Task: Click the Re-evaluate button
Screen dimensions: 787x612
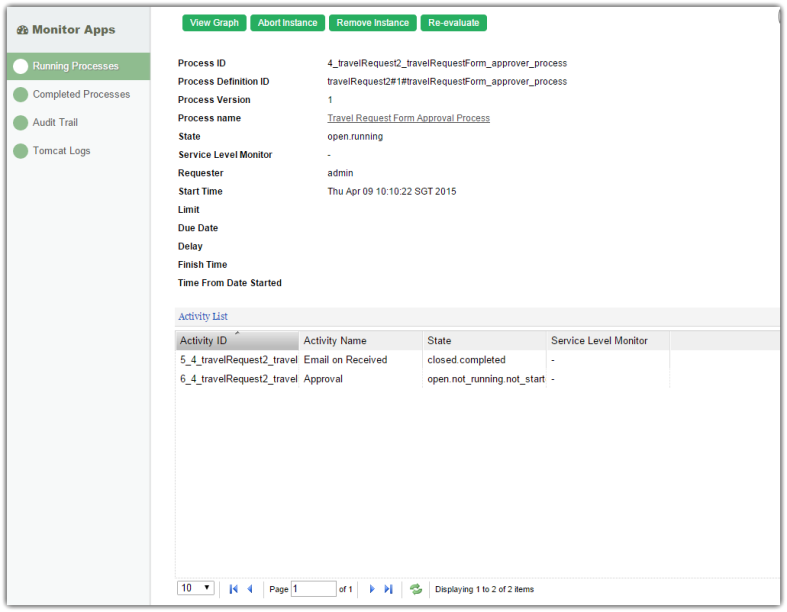Action: 453,22
